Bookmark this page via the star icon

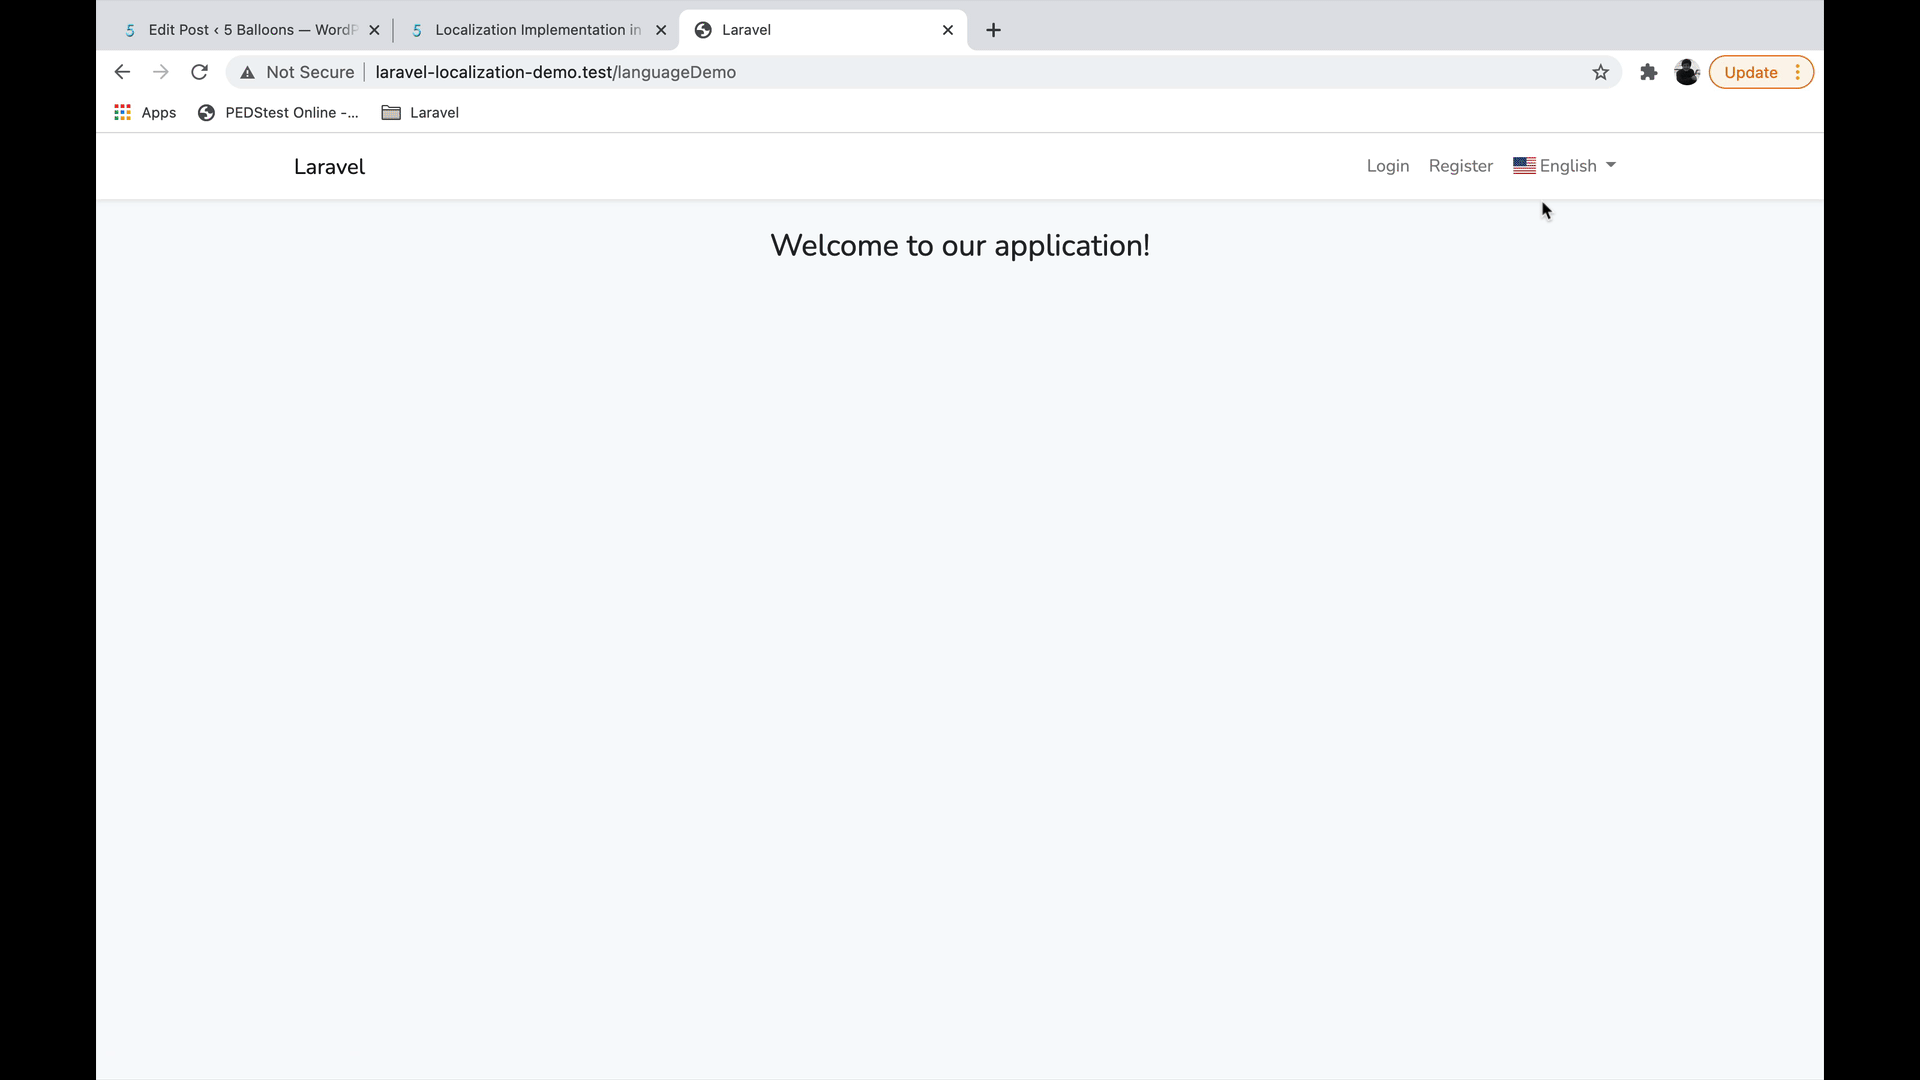pos(1601,72)
